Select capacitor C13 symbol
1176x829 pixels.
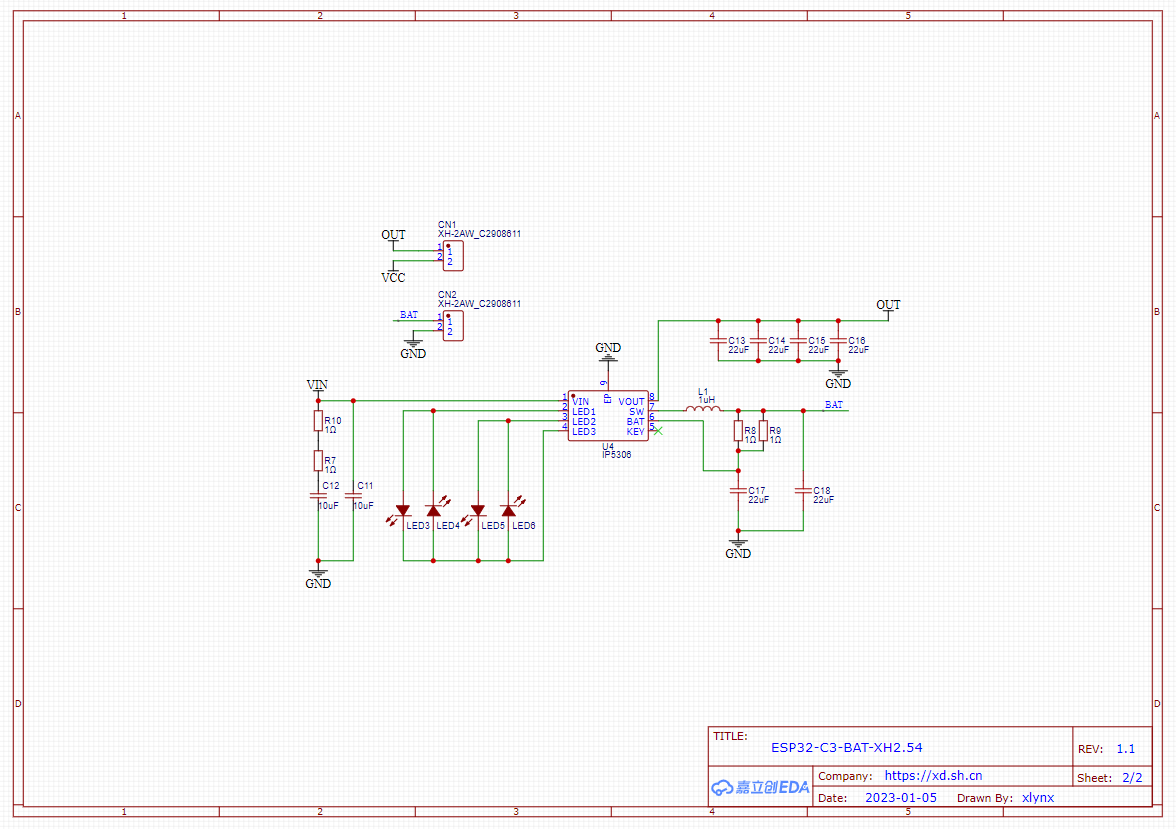click(x=717, y=341)
